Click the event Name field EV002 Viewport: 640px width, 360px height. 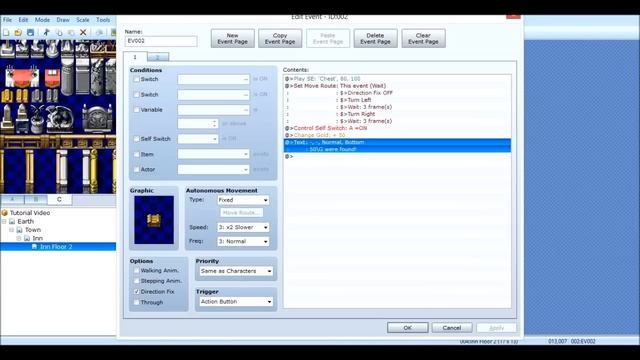[161, 41]
